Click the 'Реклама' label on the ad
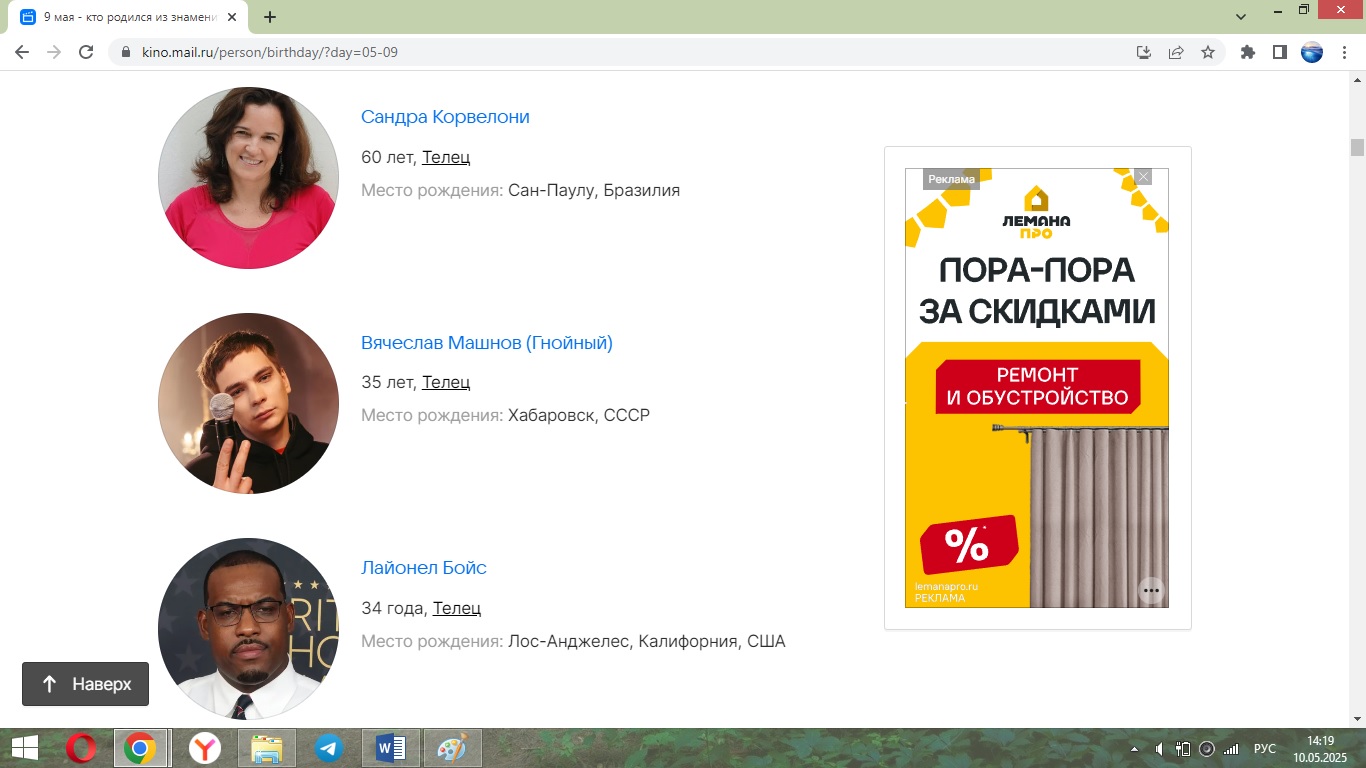The height and width of the screenshot is (768, 1366). click(x=951, y=179)
